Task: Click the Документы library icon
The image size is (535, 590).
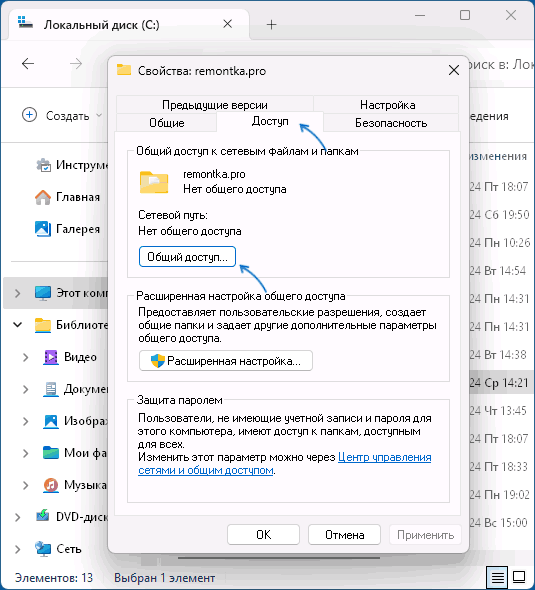Action: pyautogui.click(x=51, y=389)
